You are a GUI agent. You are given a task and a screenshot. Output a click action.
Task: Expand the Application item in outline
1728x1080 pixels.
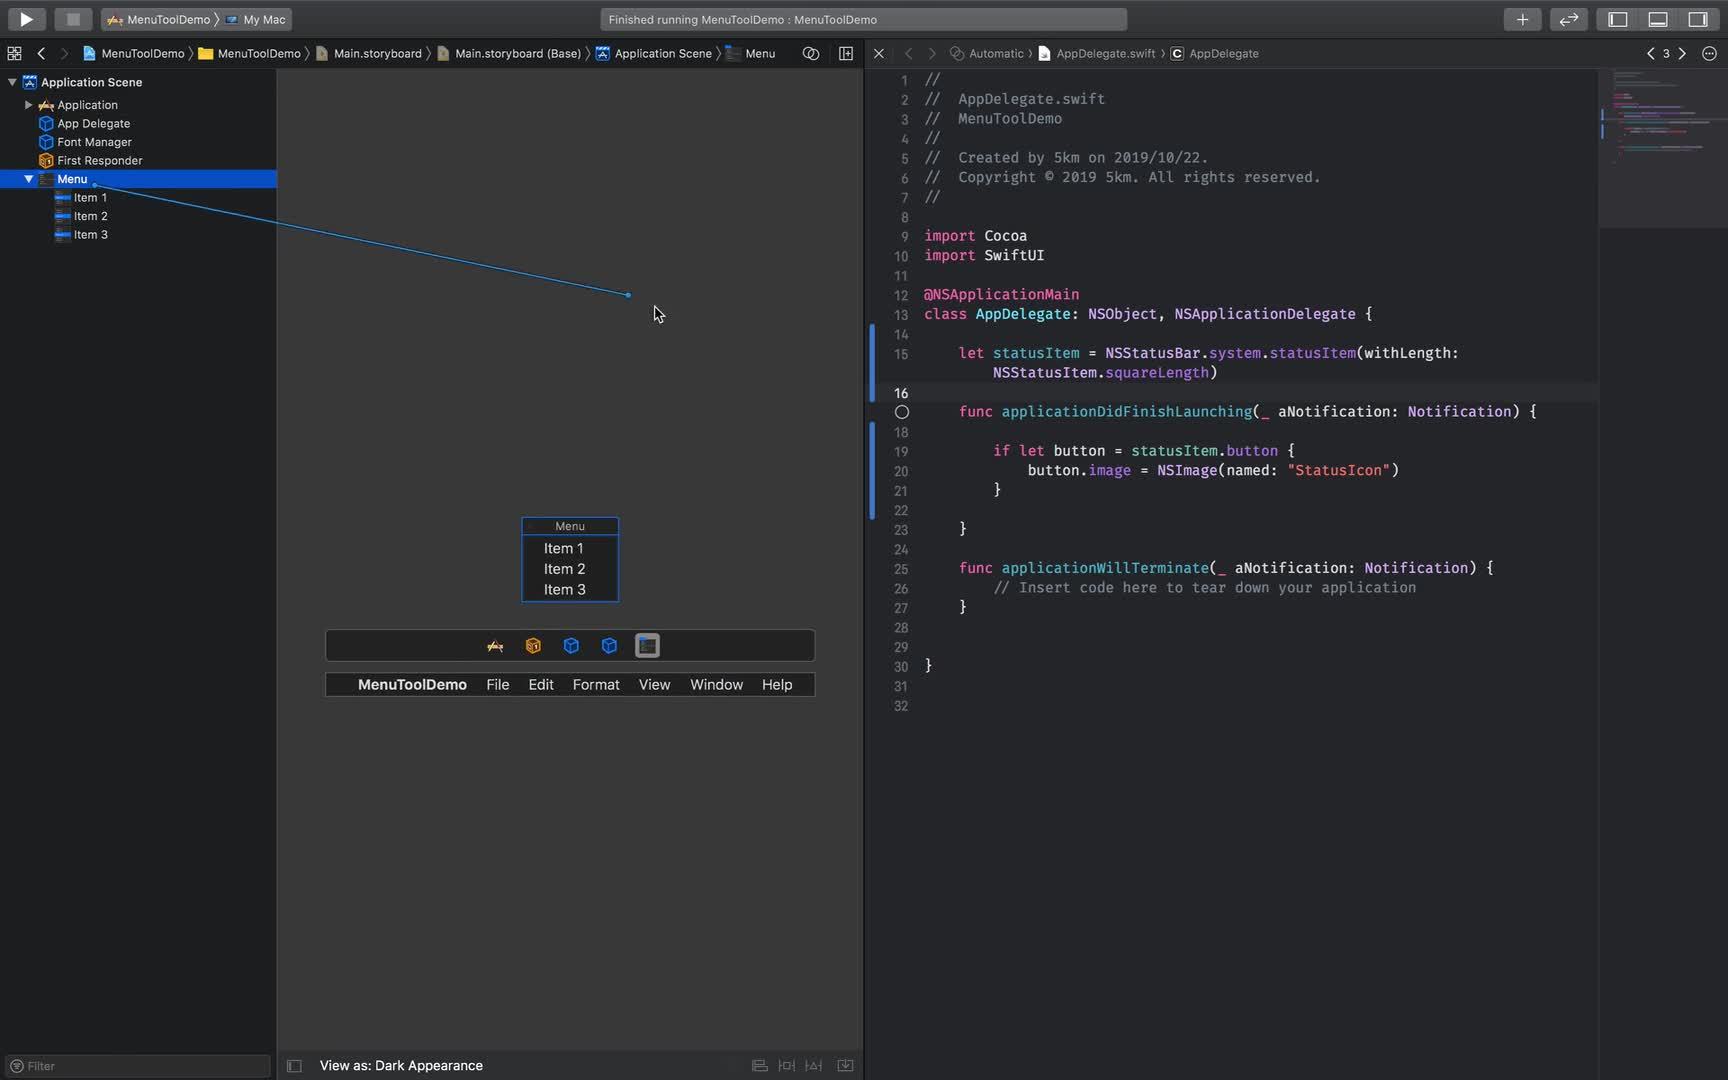[x=29, y=105]
